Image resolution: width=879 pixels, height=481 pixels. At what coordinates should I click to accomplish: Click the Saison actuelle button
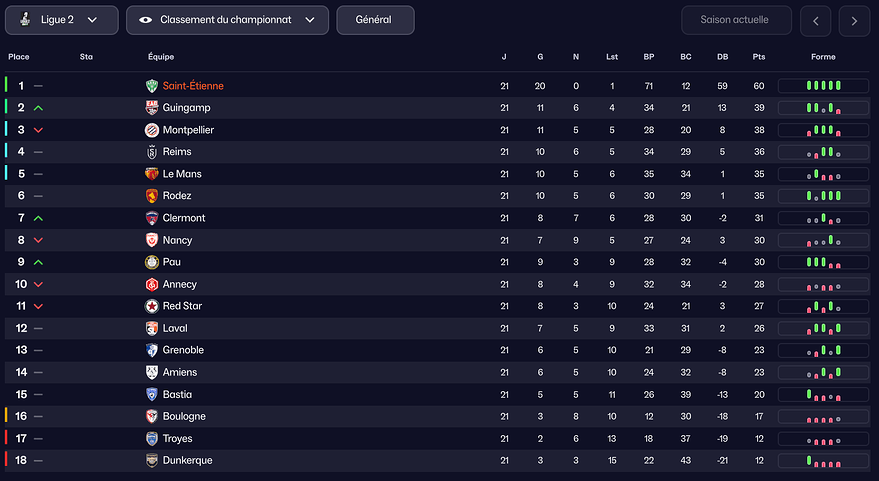736,20
